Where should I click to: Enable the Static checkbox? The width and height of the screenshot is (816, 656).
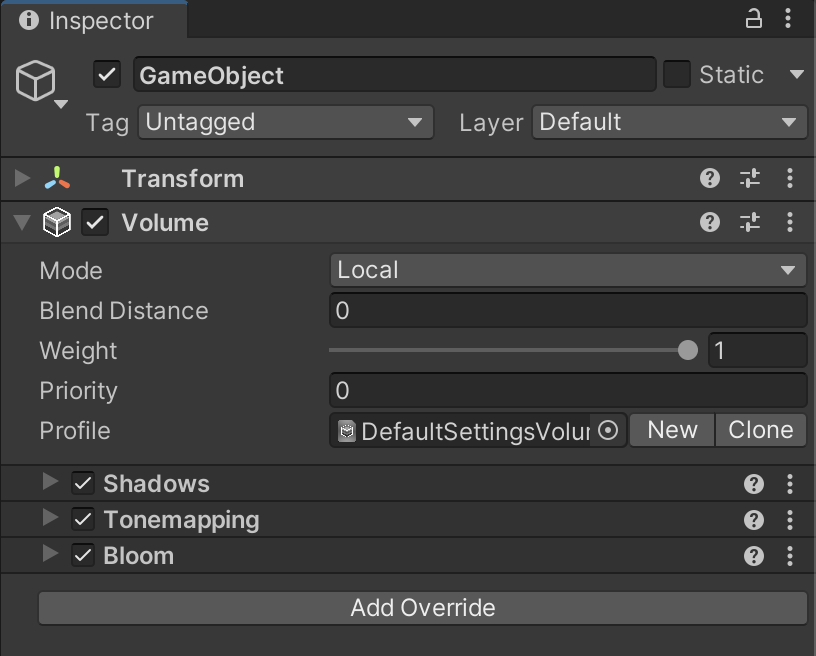pos(677,75)
